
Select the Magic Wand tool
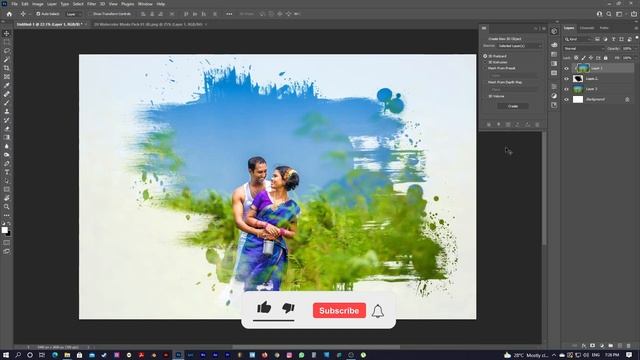point(7,60)
